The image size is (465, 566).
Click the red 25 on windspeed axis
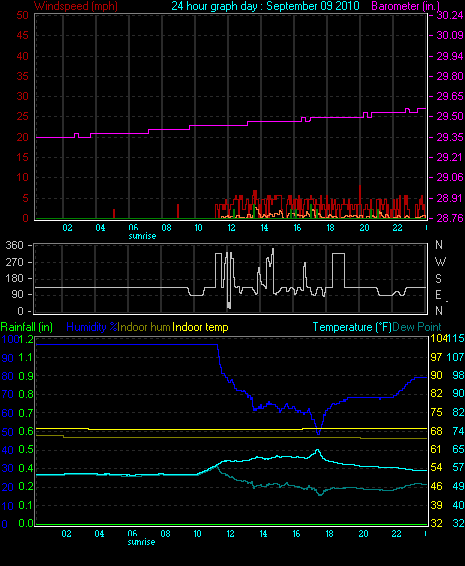22,117
